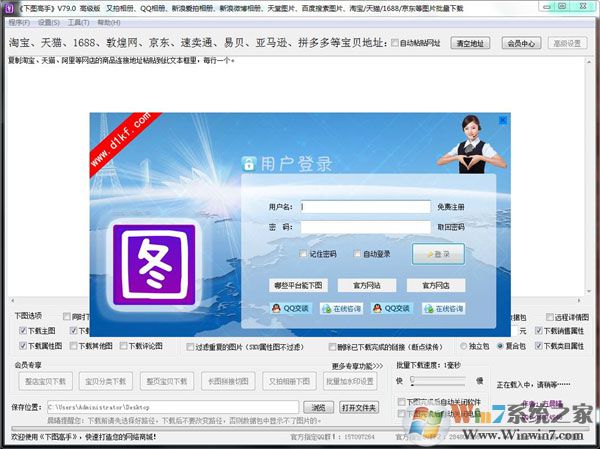Open the 设置(S) menu
600x449 pixels.
[49, 23]
